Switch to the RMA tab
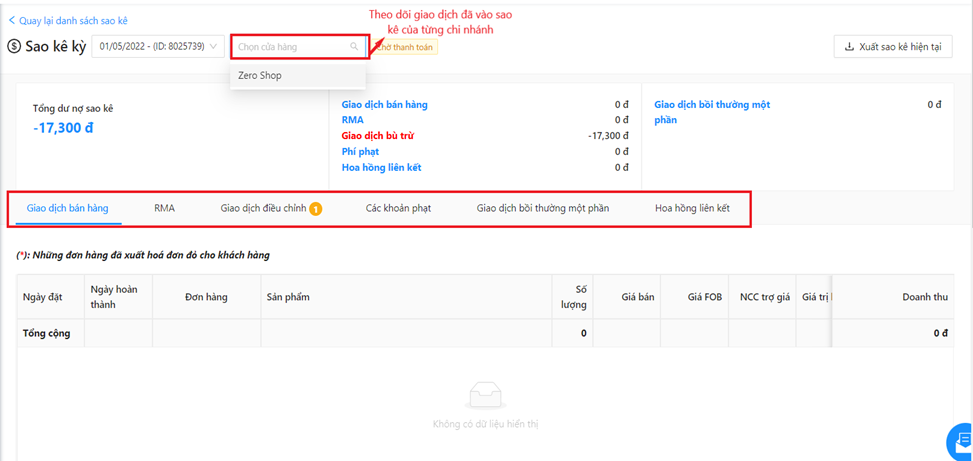Screen dimensions: 973x461 [x=164, y=208]
